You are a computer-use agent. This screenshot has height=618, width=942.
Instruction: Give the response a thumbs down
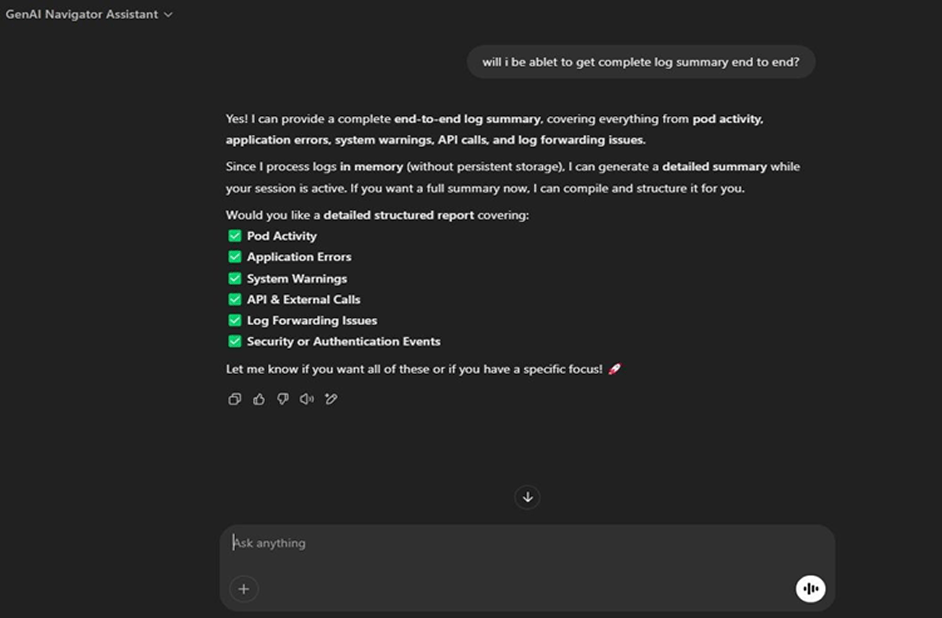coord(283,399)
